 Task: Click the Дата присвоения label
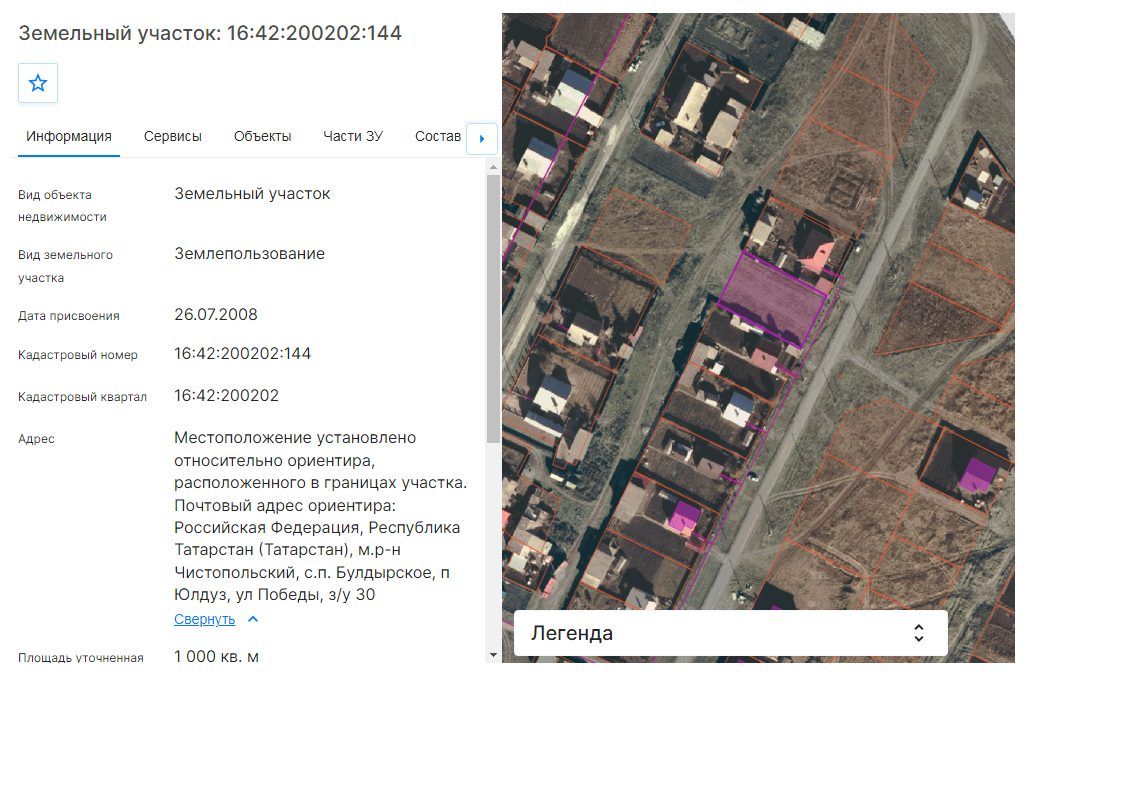pyautogui.click(x=69, y=316)
